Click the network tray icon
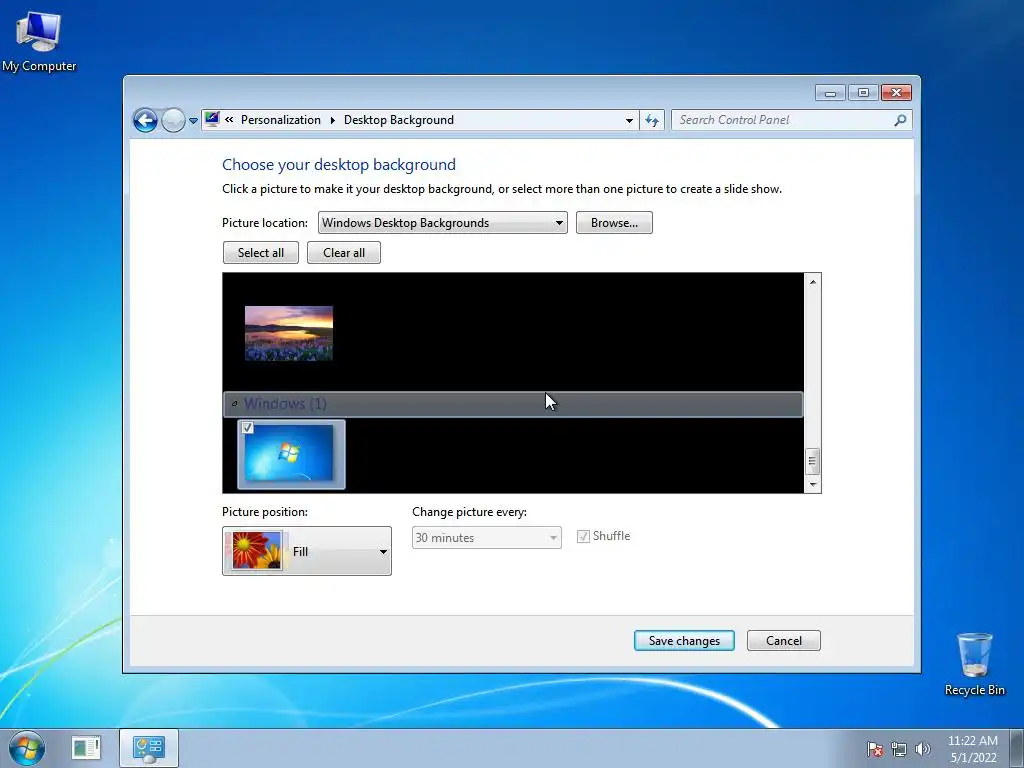 coord(899,749)
